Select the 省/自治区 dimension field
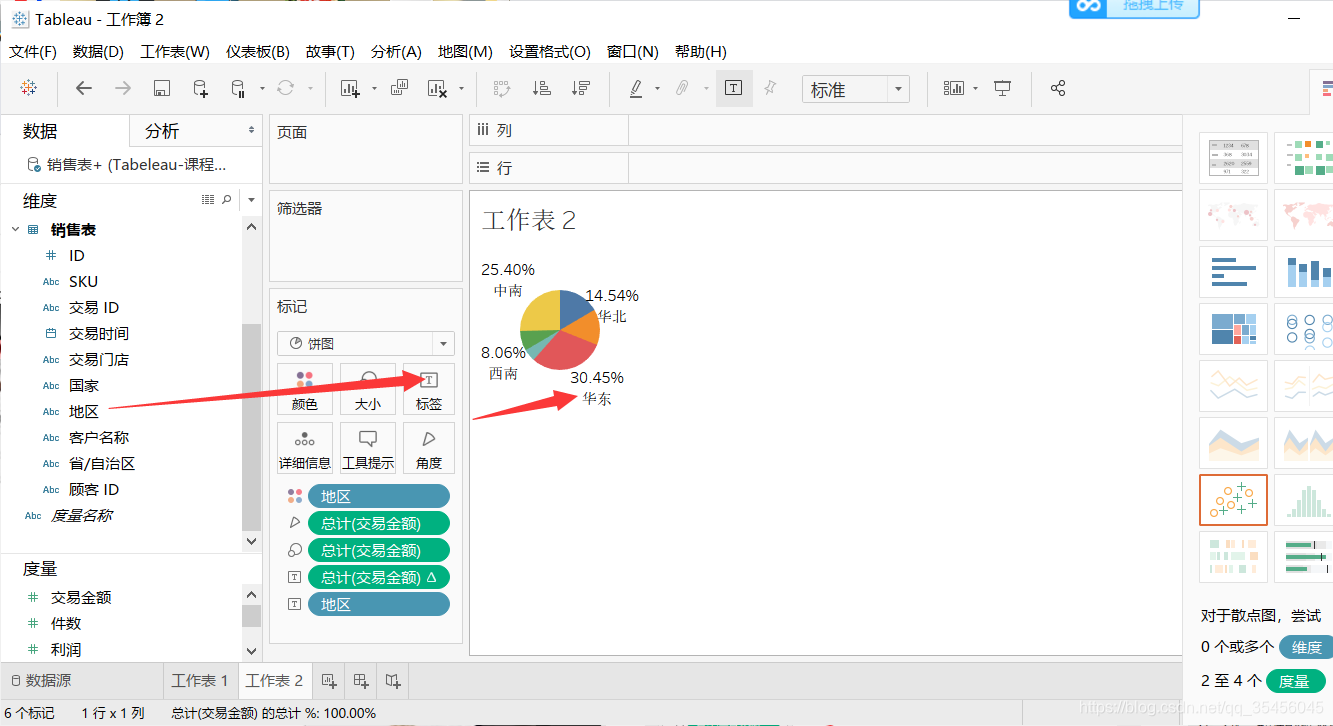This screenshot has height=726, width=1333. pos(102,463)
